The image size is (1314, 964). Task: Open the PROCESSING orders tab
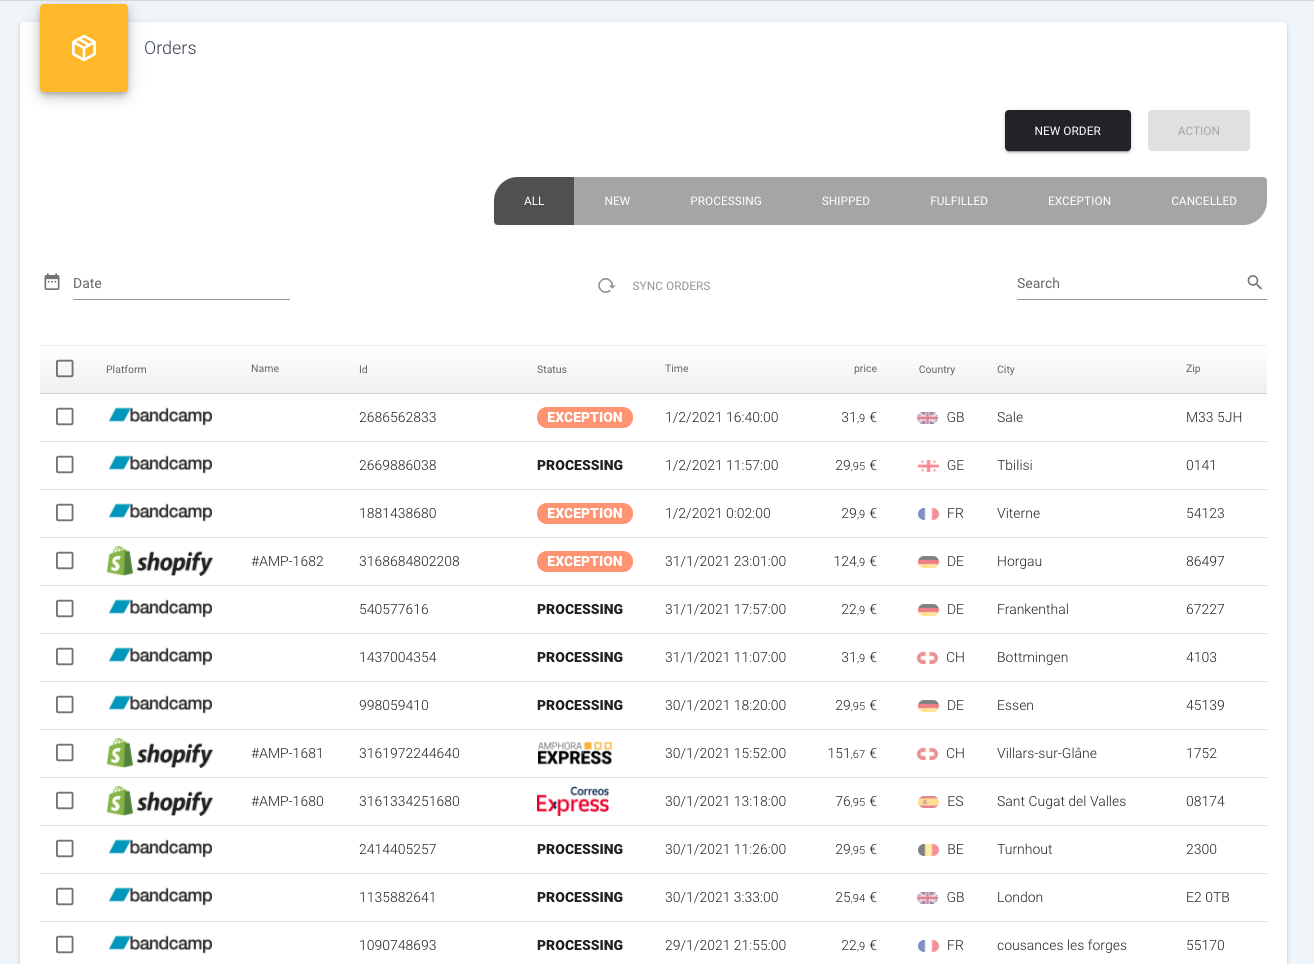(726, 201)
